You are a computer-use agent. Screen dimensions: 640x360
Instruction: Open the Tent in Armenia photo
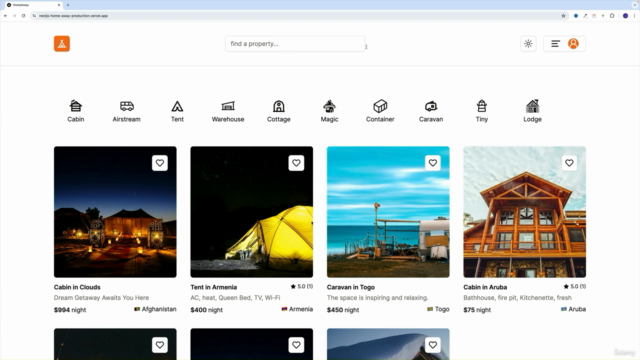pos(251,212)
